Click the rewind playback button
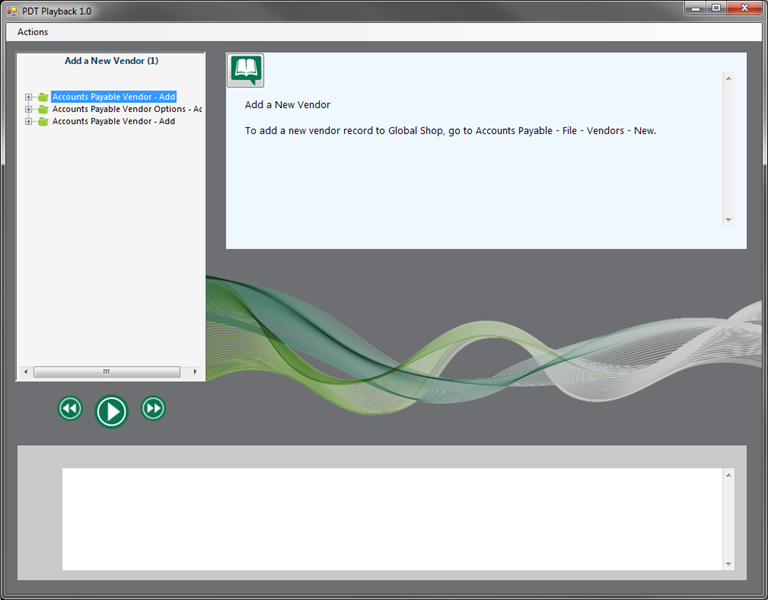Image resolution: width=768 pixels, height=600 pixels. click(x=70, y=408)
